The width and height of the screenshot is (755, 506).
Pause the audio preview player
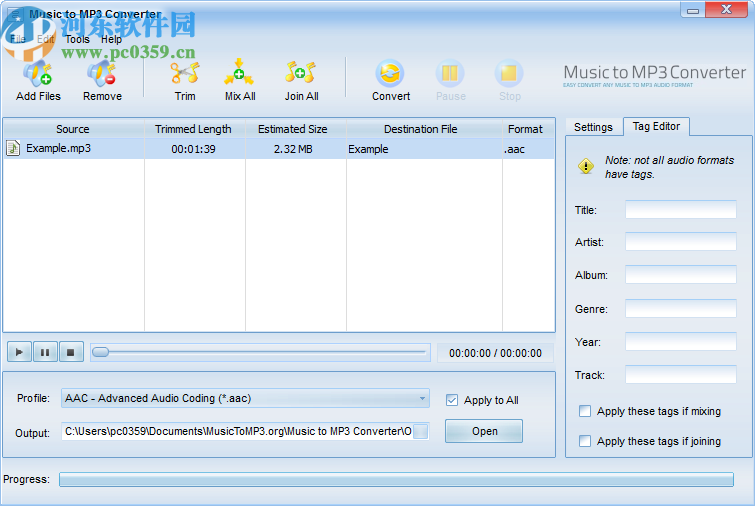[45, 352]
